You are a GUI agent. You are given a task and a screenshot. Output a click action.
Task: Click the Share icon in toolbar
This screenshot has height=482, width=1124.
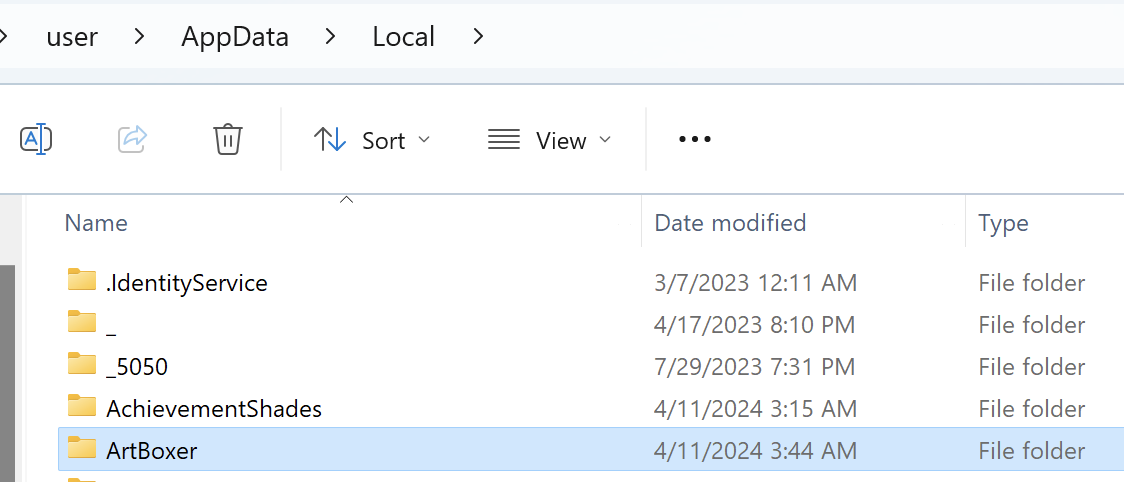[x=132, y=139]
